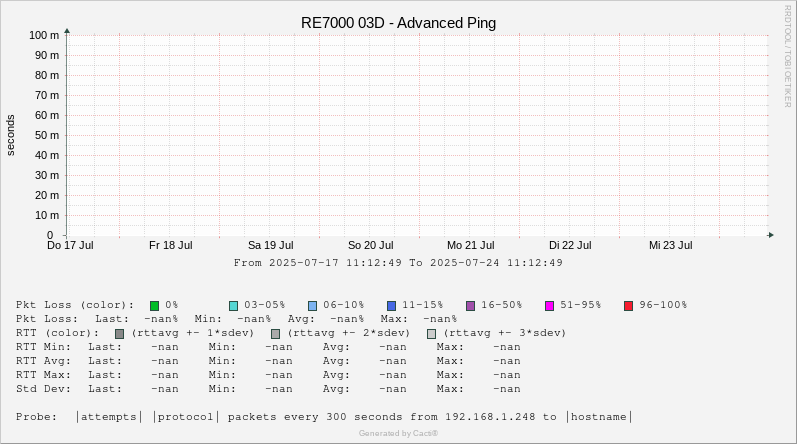Click the 100 m y-axis label
Image resolution: width=797 pixels, height=444 pixels.
pos(43,35)
